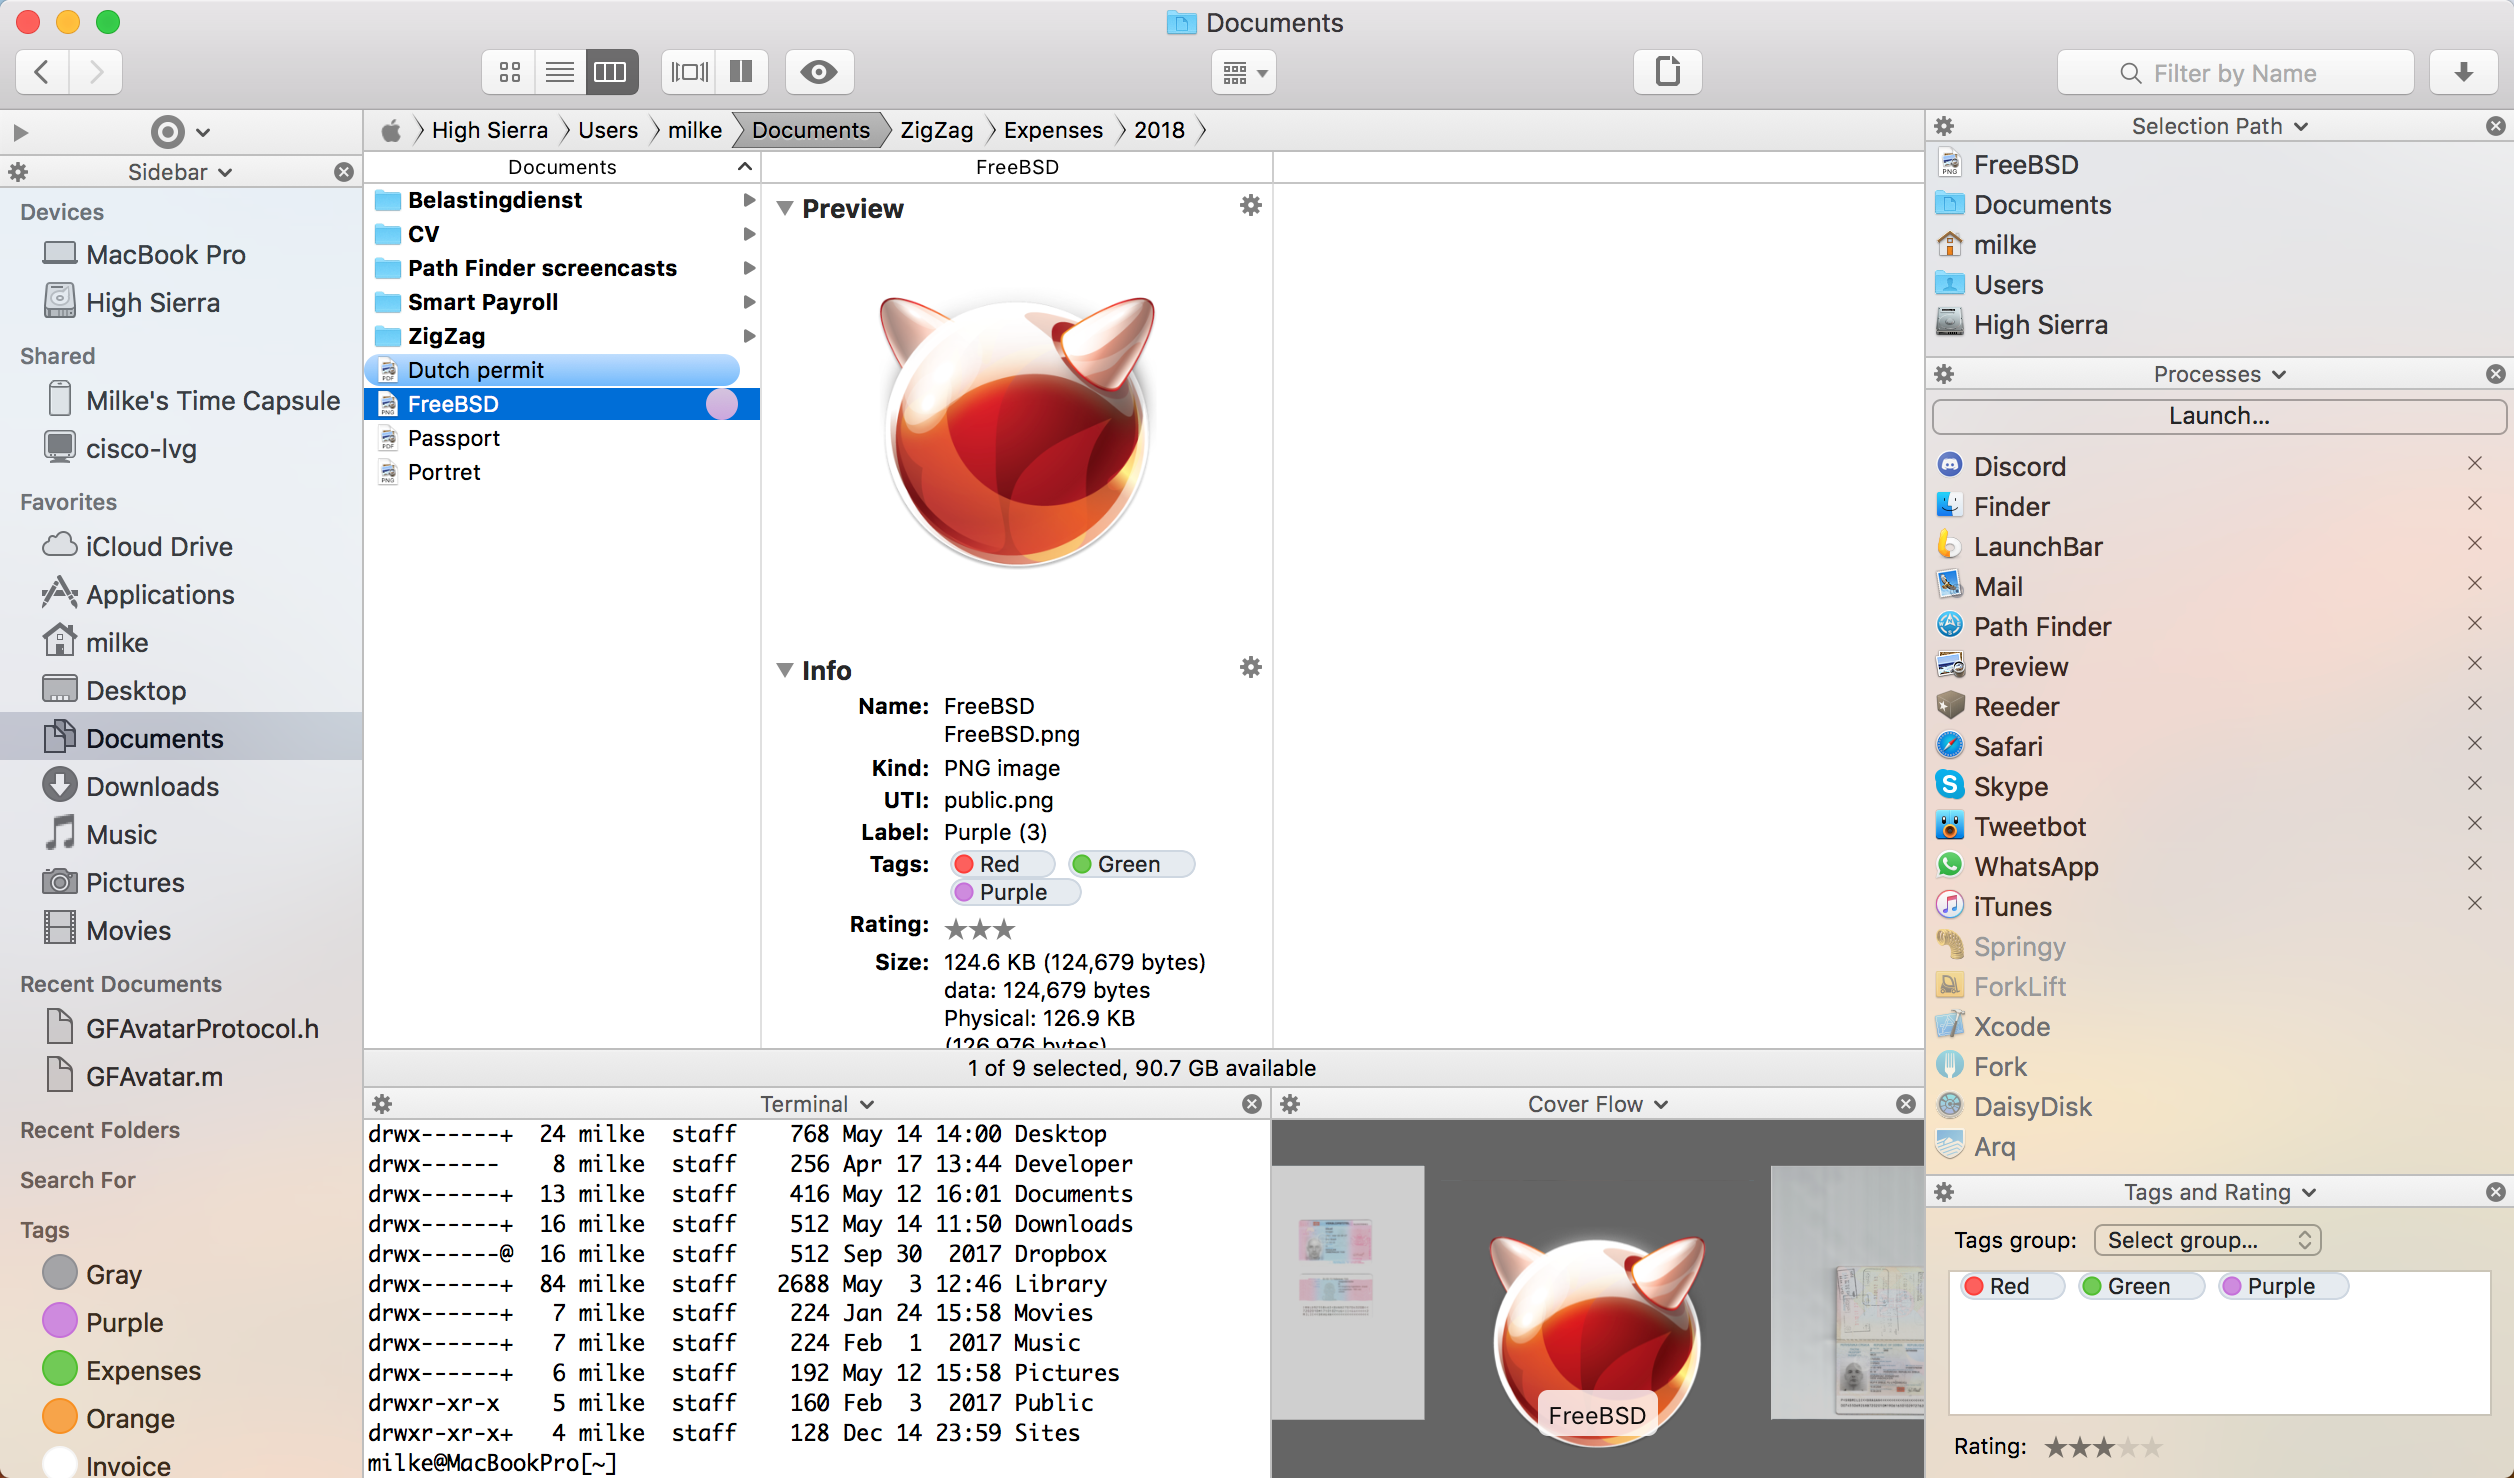Open the Cover Flow module dropdown
The height and width of the screenshot is (1478, 2514).
tap(1597, 1104)
